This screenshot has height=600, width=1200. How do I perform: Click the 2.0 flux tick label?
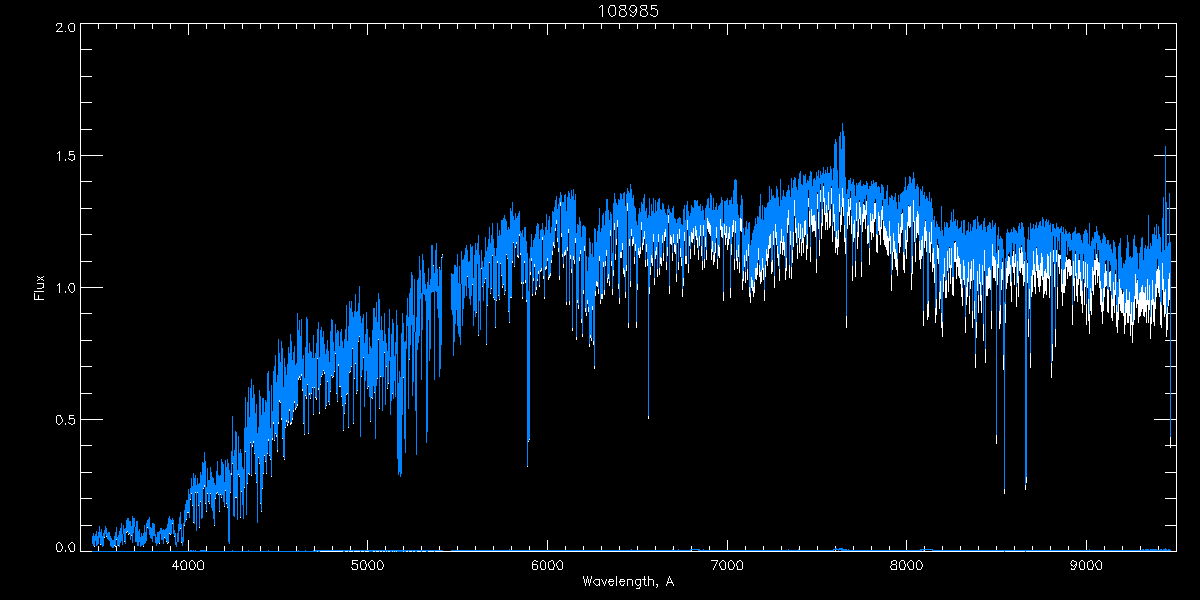click(65, 28)
